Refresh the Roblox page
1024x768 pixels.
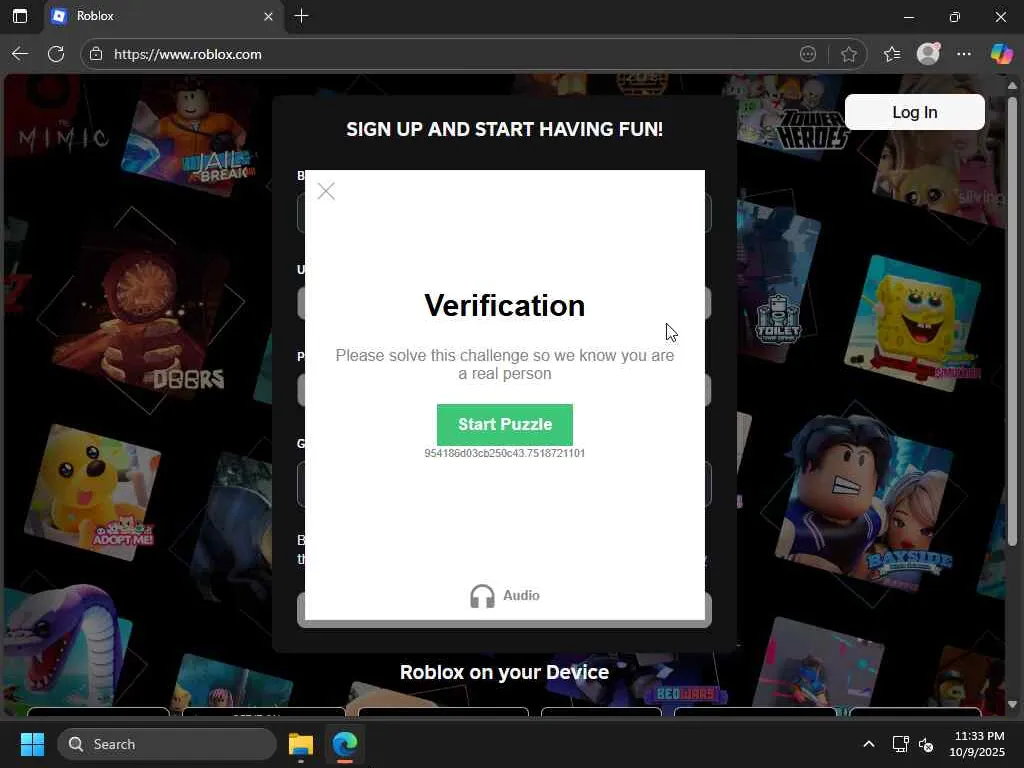(x=56, y=54)
